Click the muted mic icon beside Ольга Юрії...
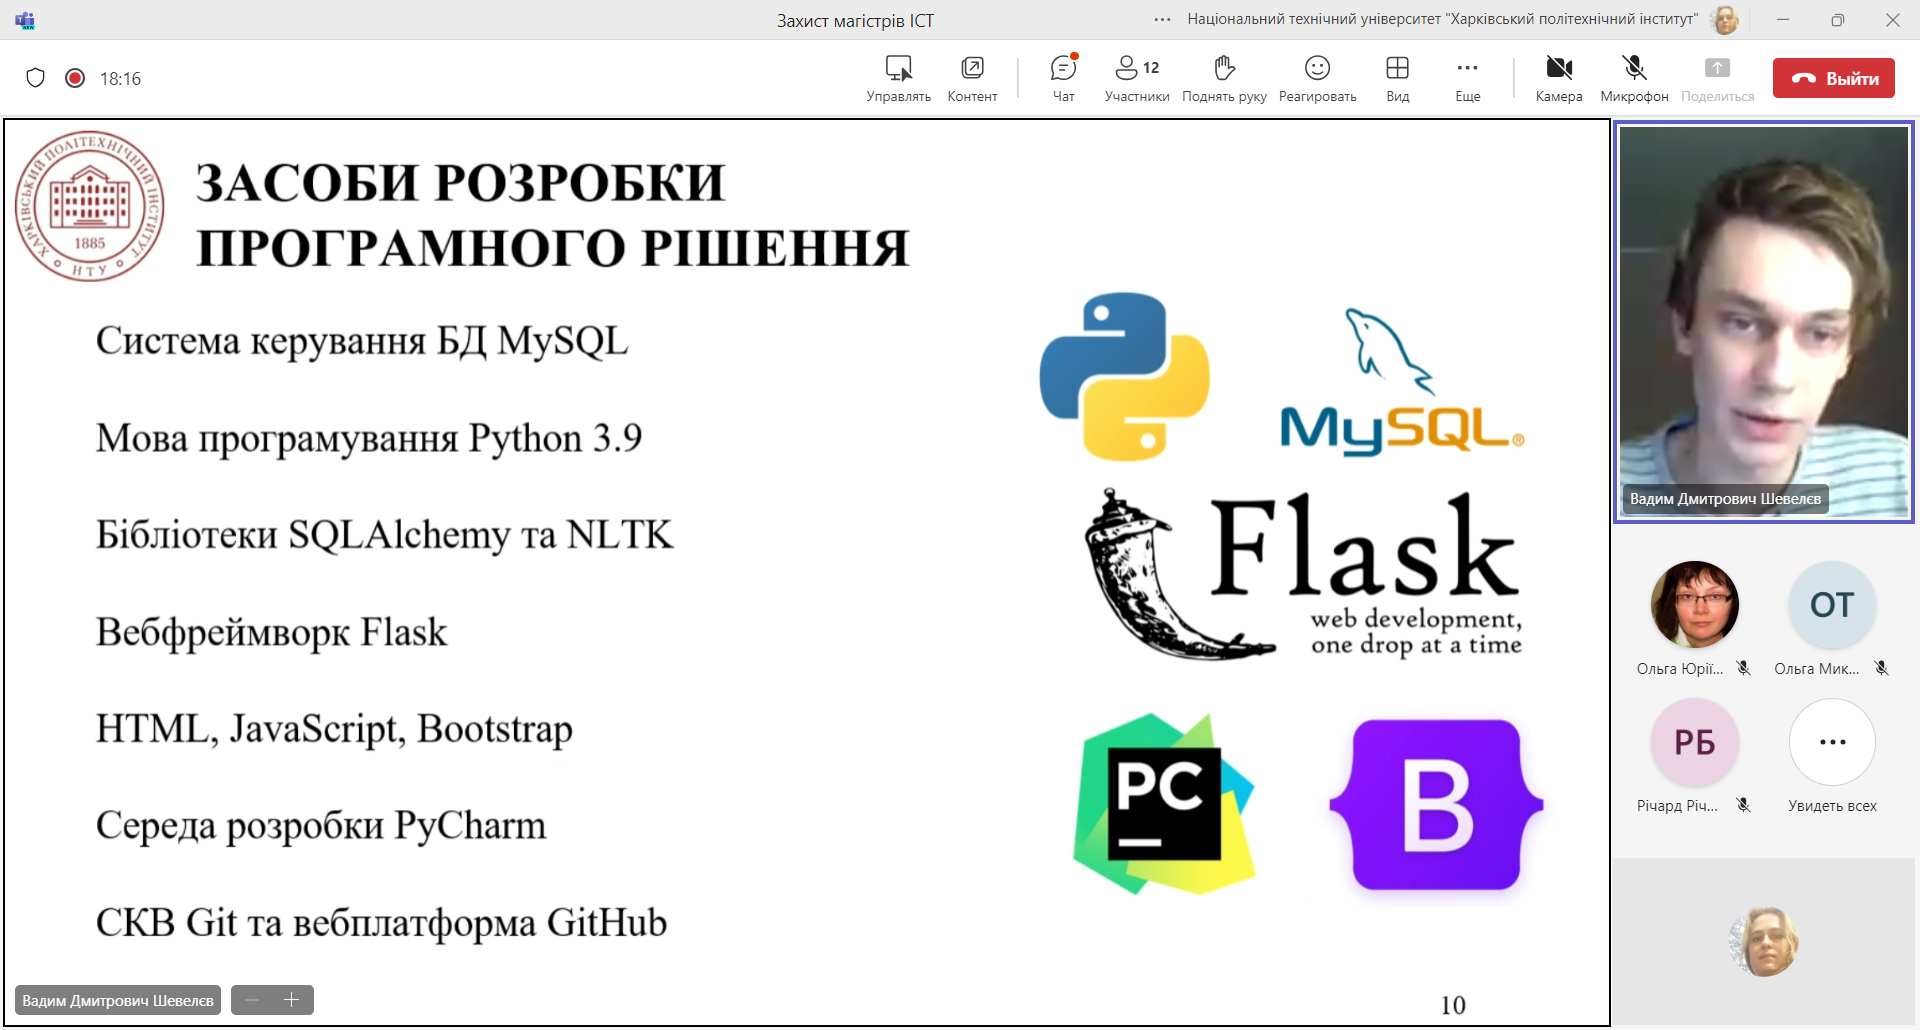 coord(1744,668)
